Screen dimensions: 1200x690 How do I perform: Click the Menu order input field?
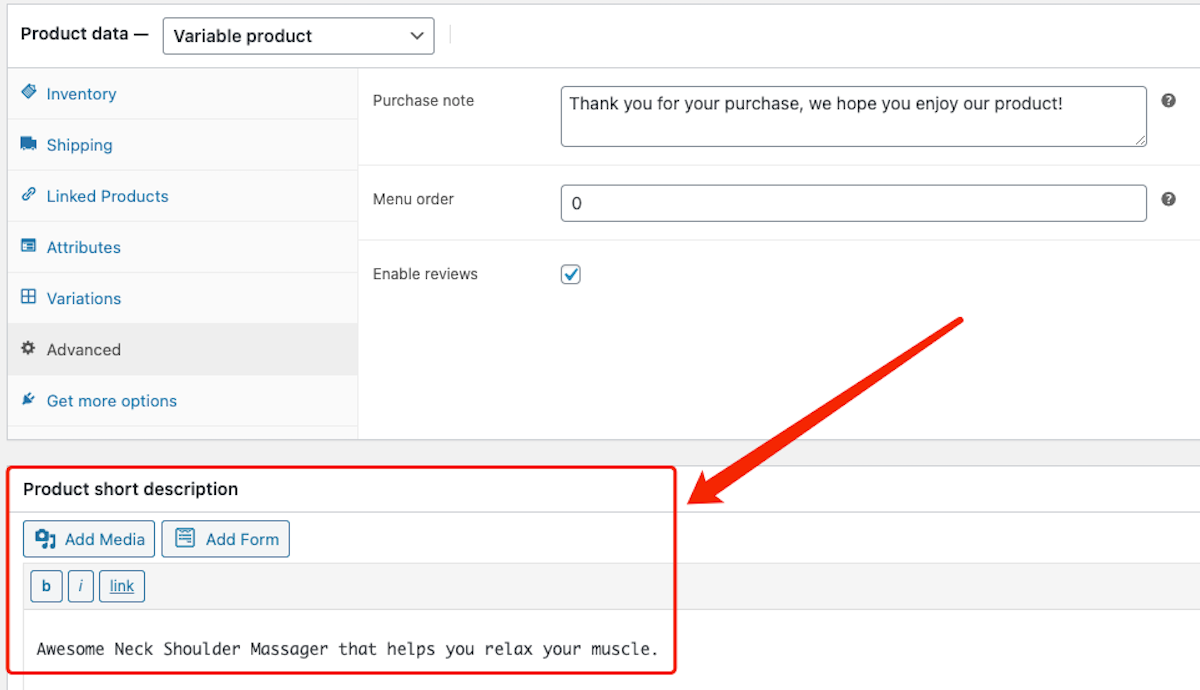tap(853, 203)
